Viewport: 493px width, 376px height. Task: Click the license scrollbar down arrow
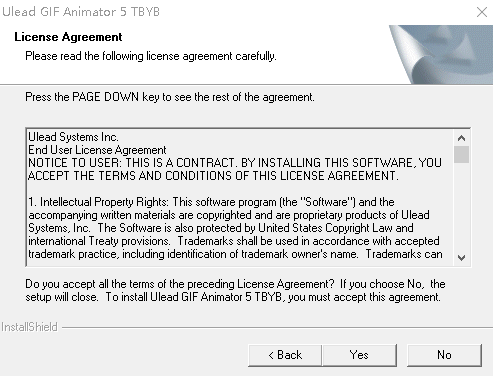tap(462, 257)
